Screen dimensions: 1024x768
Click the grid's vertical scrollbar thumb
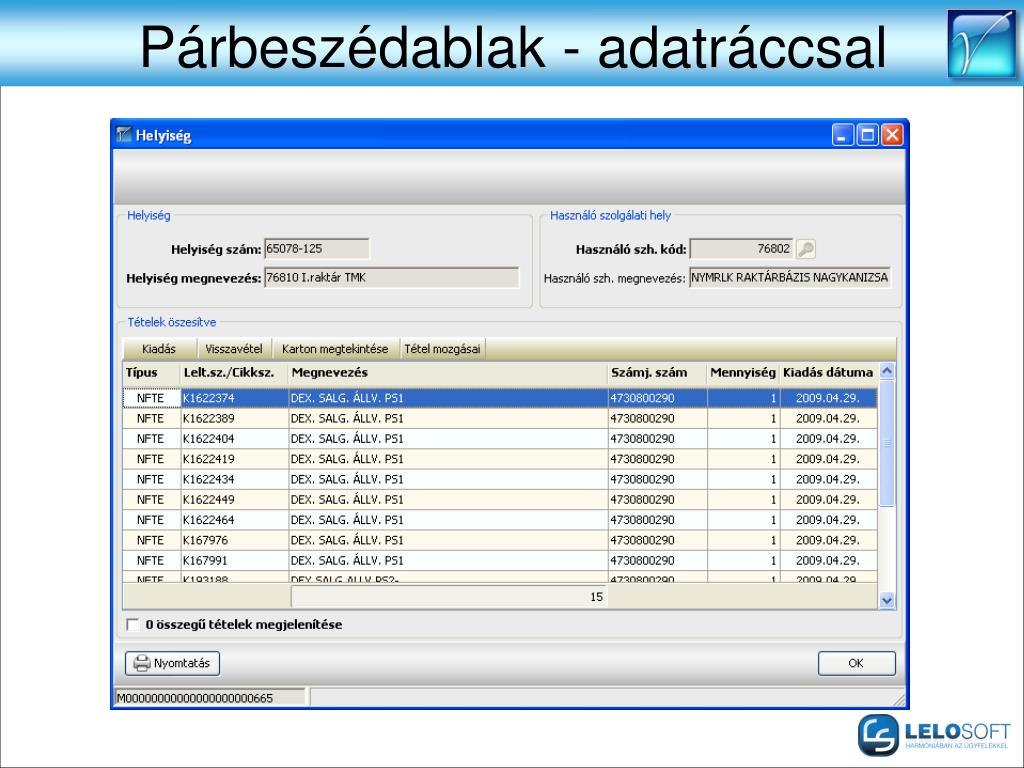pos(887,443)
